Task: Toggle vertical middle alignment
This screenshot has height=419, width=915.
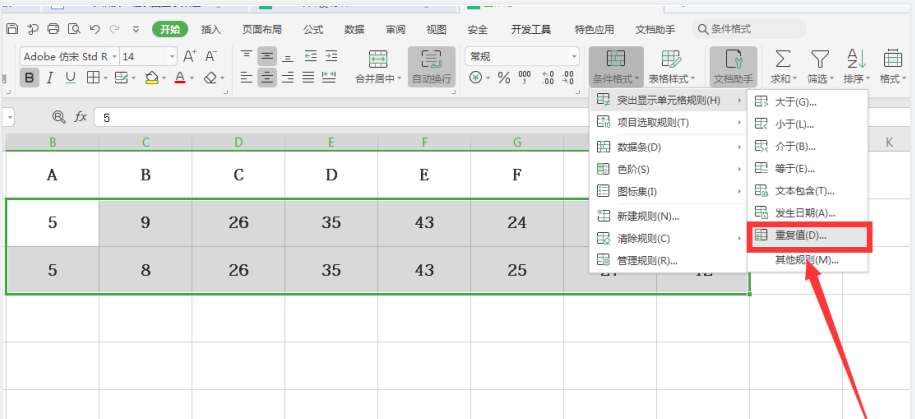Action: click(267, 56)
